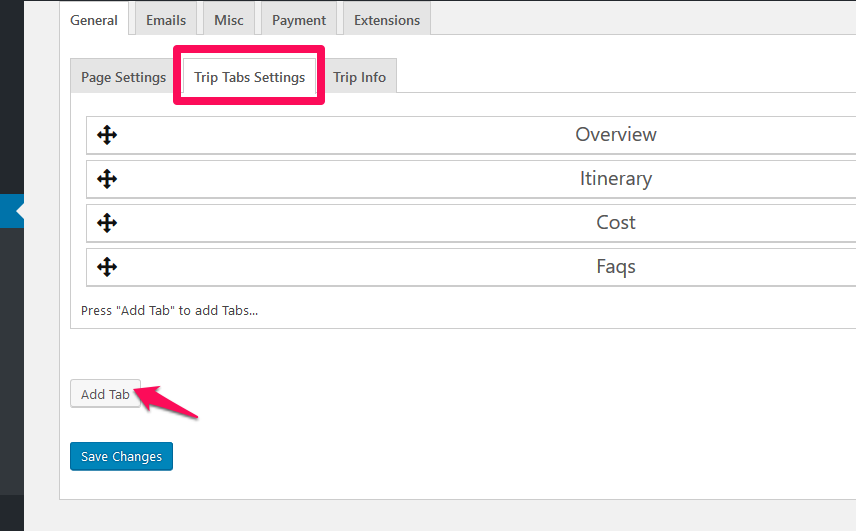
Task: Expand the Faqs tab row
Action: 471,267
